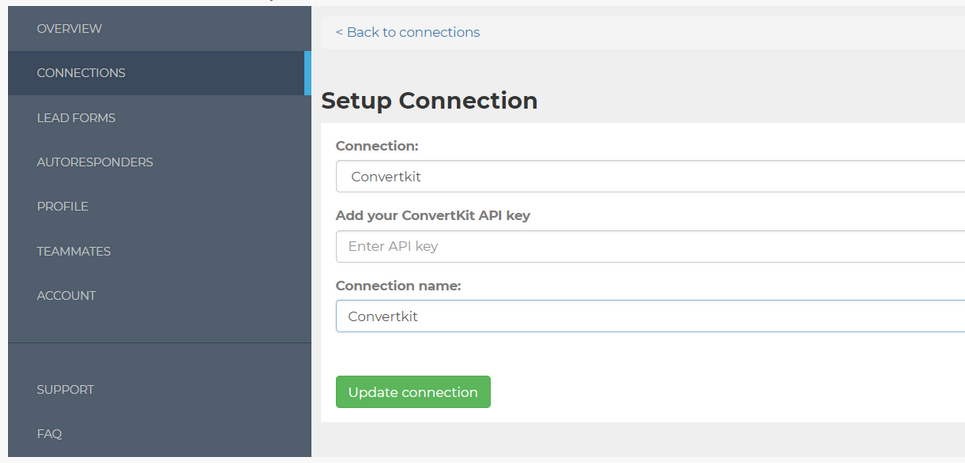965x463 pixels.
Task: Click the blue active indicator beside Connections
Action: coord(308,73)
